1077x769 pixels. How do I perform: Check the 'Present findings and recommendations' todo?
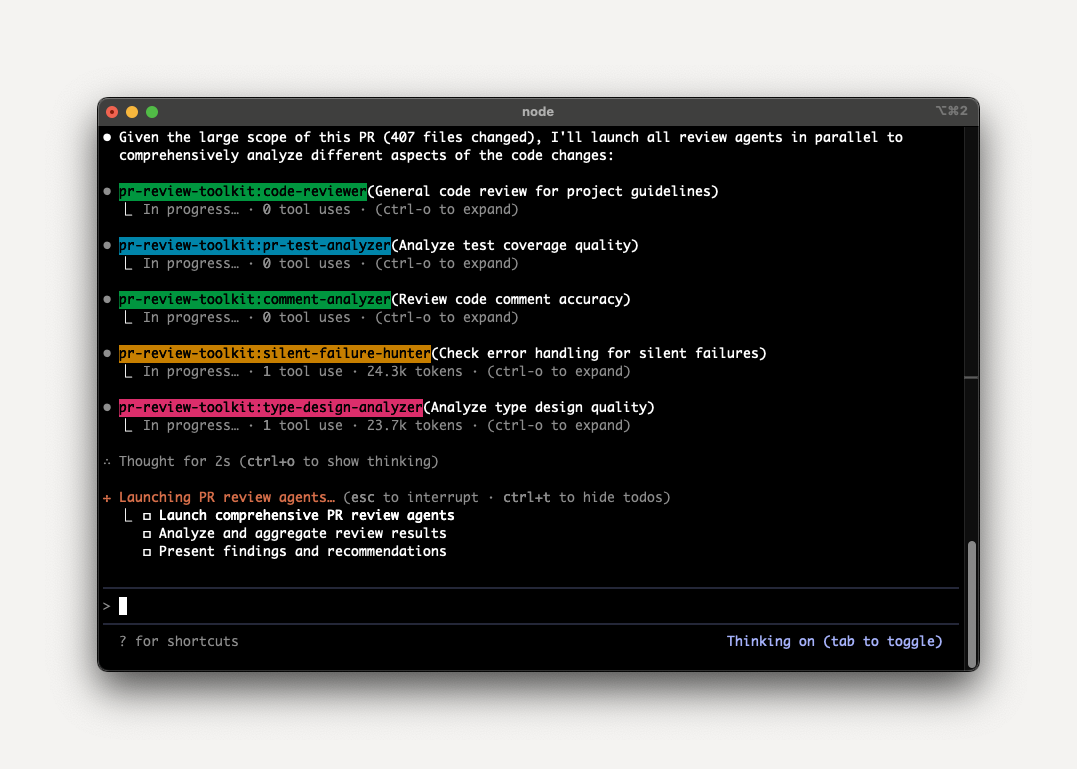(x=146, y=551)
